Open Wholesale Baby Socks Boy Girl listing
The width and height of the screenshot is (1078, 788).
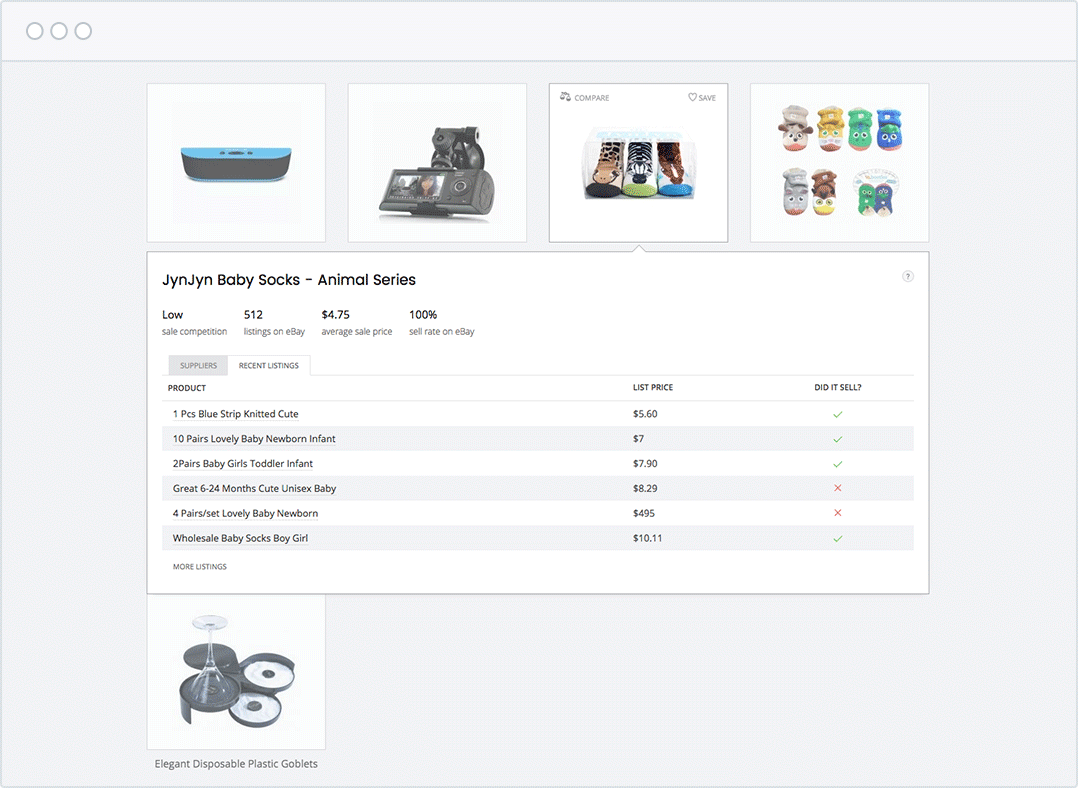240,539
